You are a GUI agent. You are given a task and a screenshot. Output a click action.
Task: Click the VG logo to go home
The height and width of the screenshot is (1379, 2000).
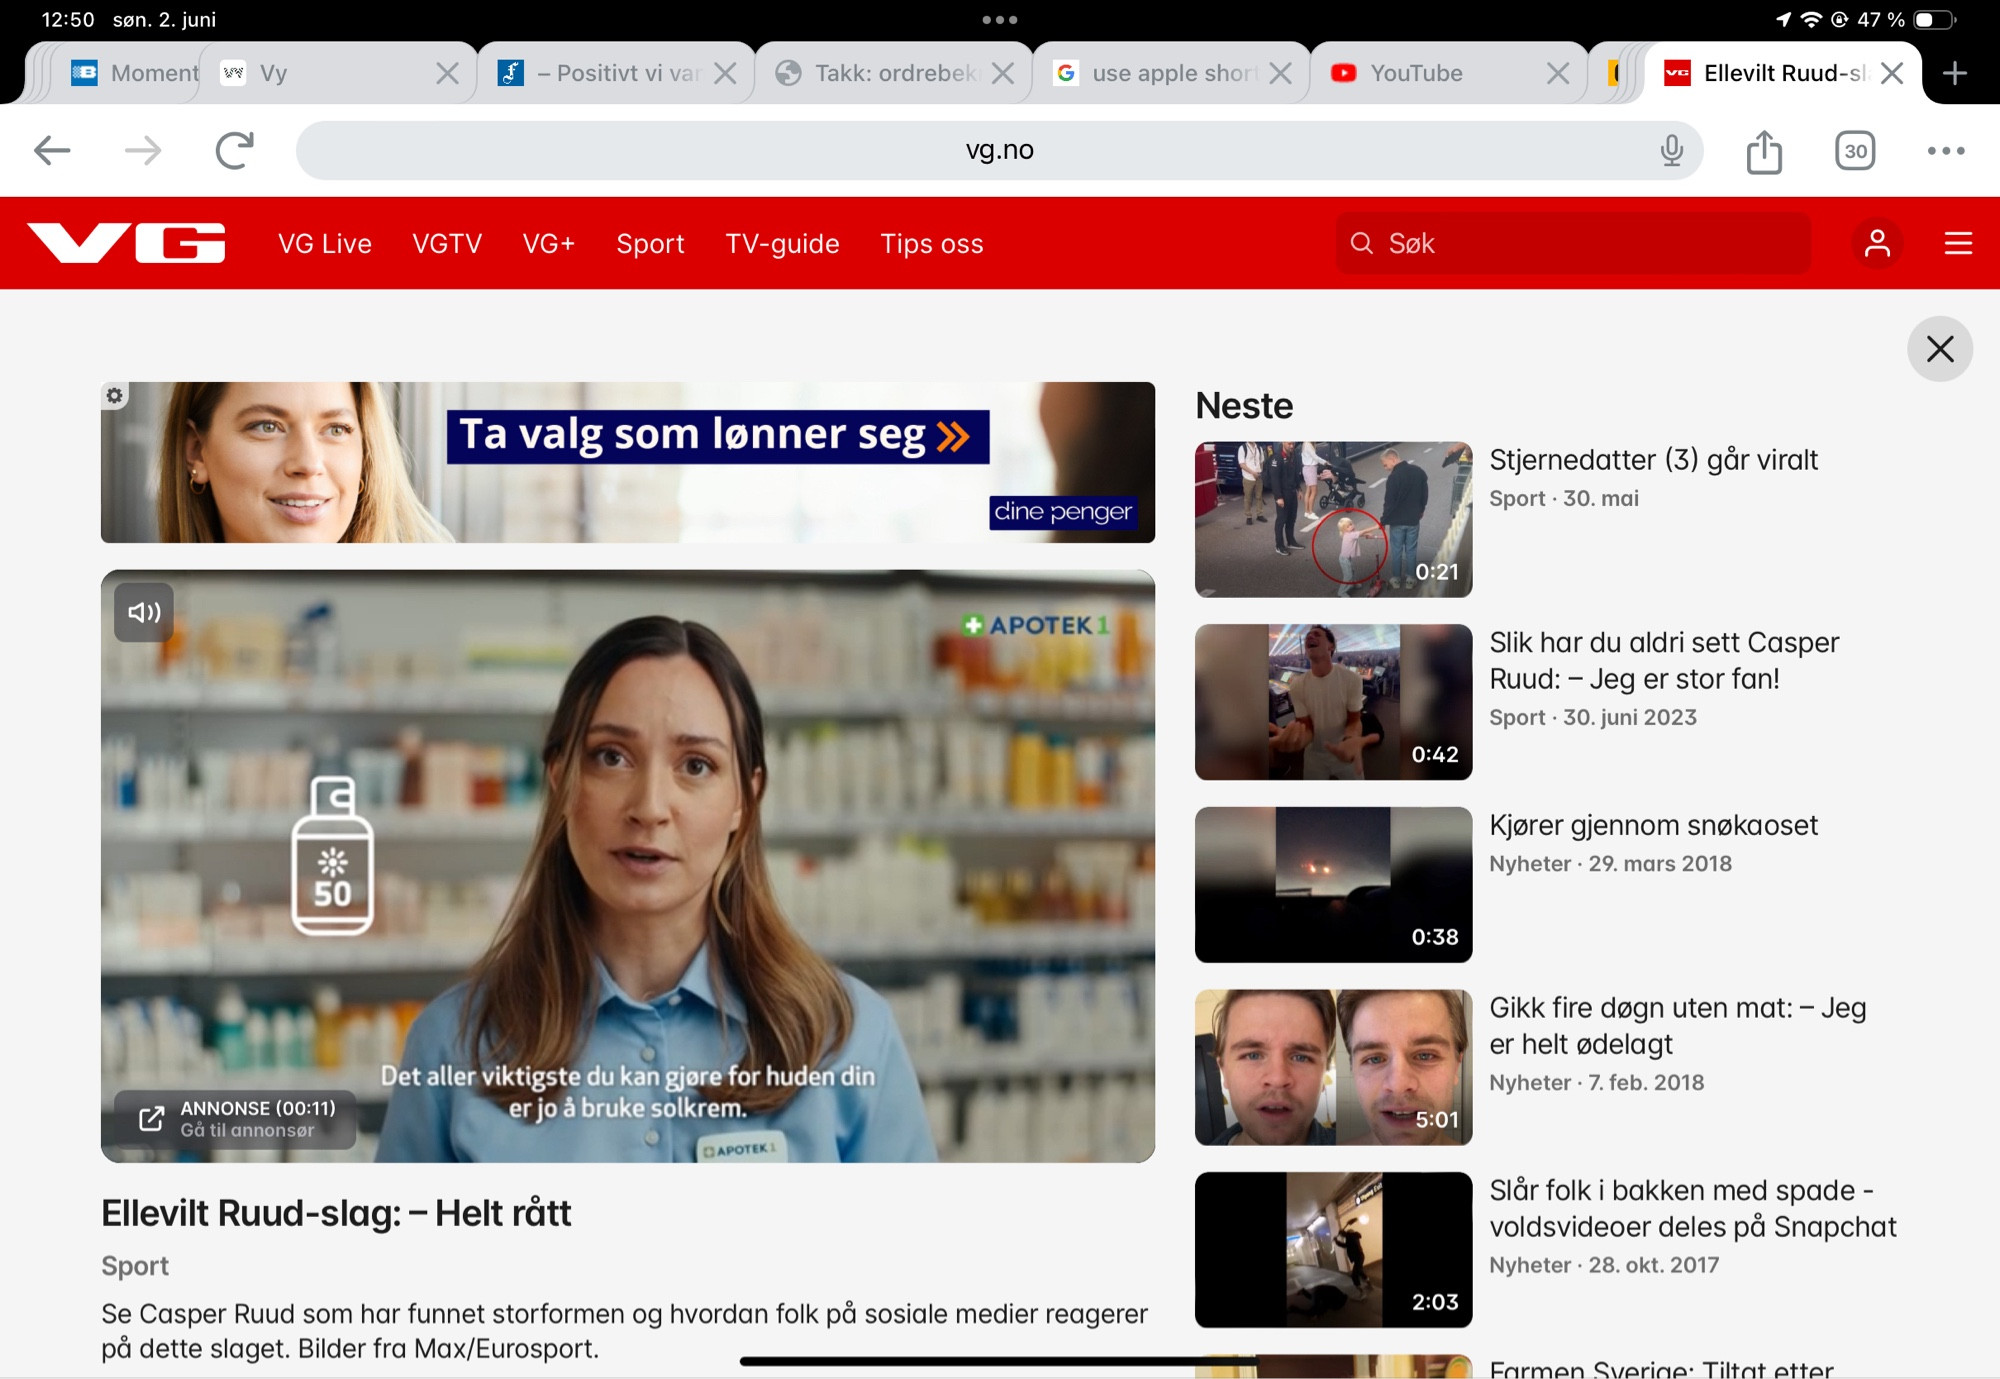pos(128,243)
